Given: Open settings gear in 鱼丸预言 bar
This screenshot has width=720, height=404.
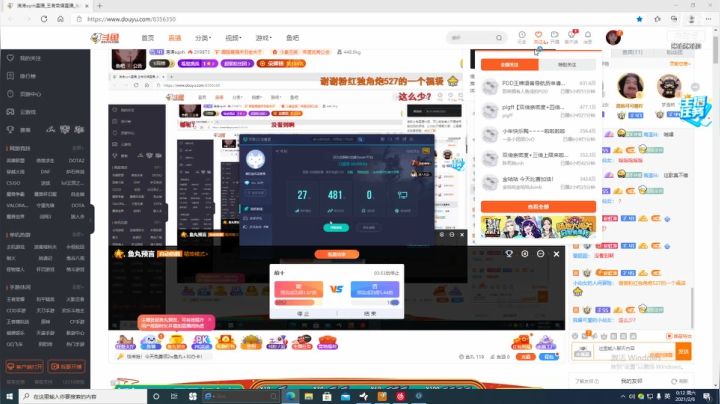Looking at the screenshot, I should pyautogui.click(x=525, y=253).
